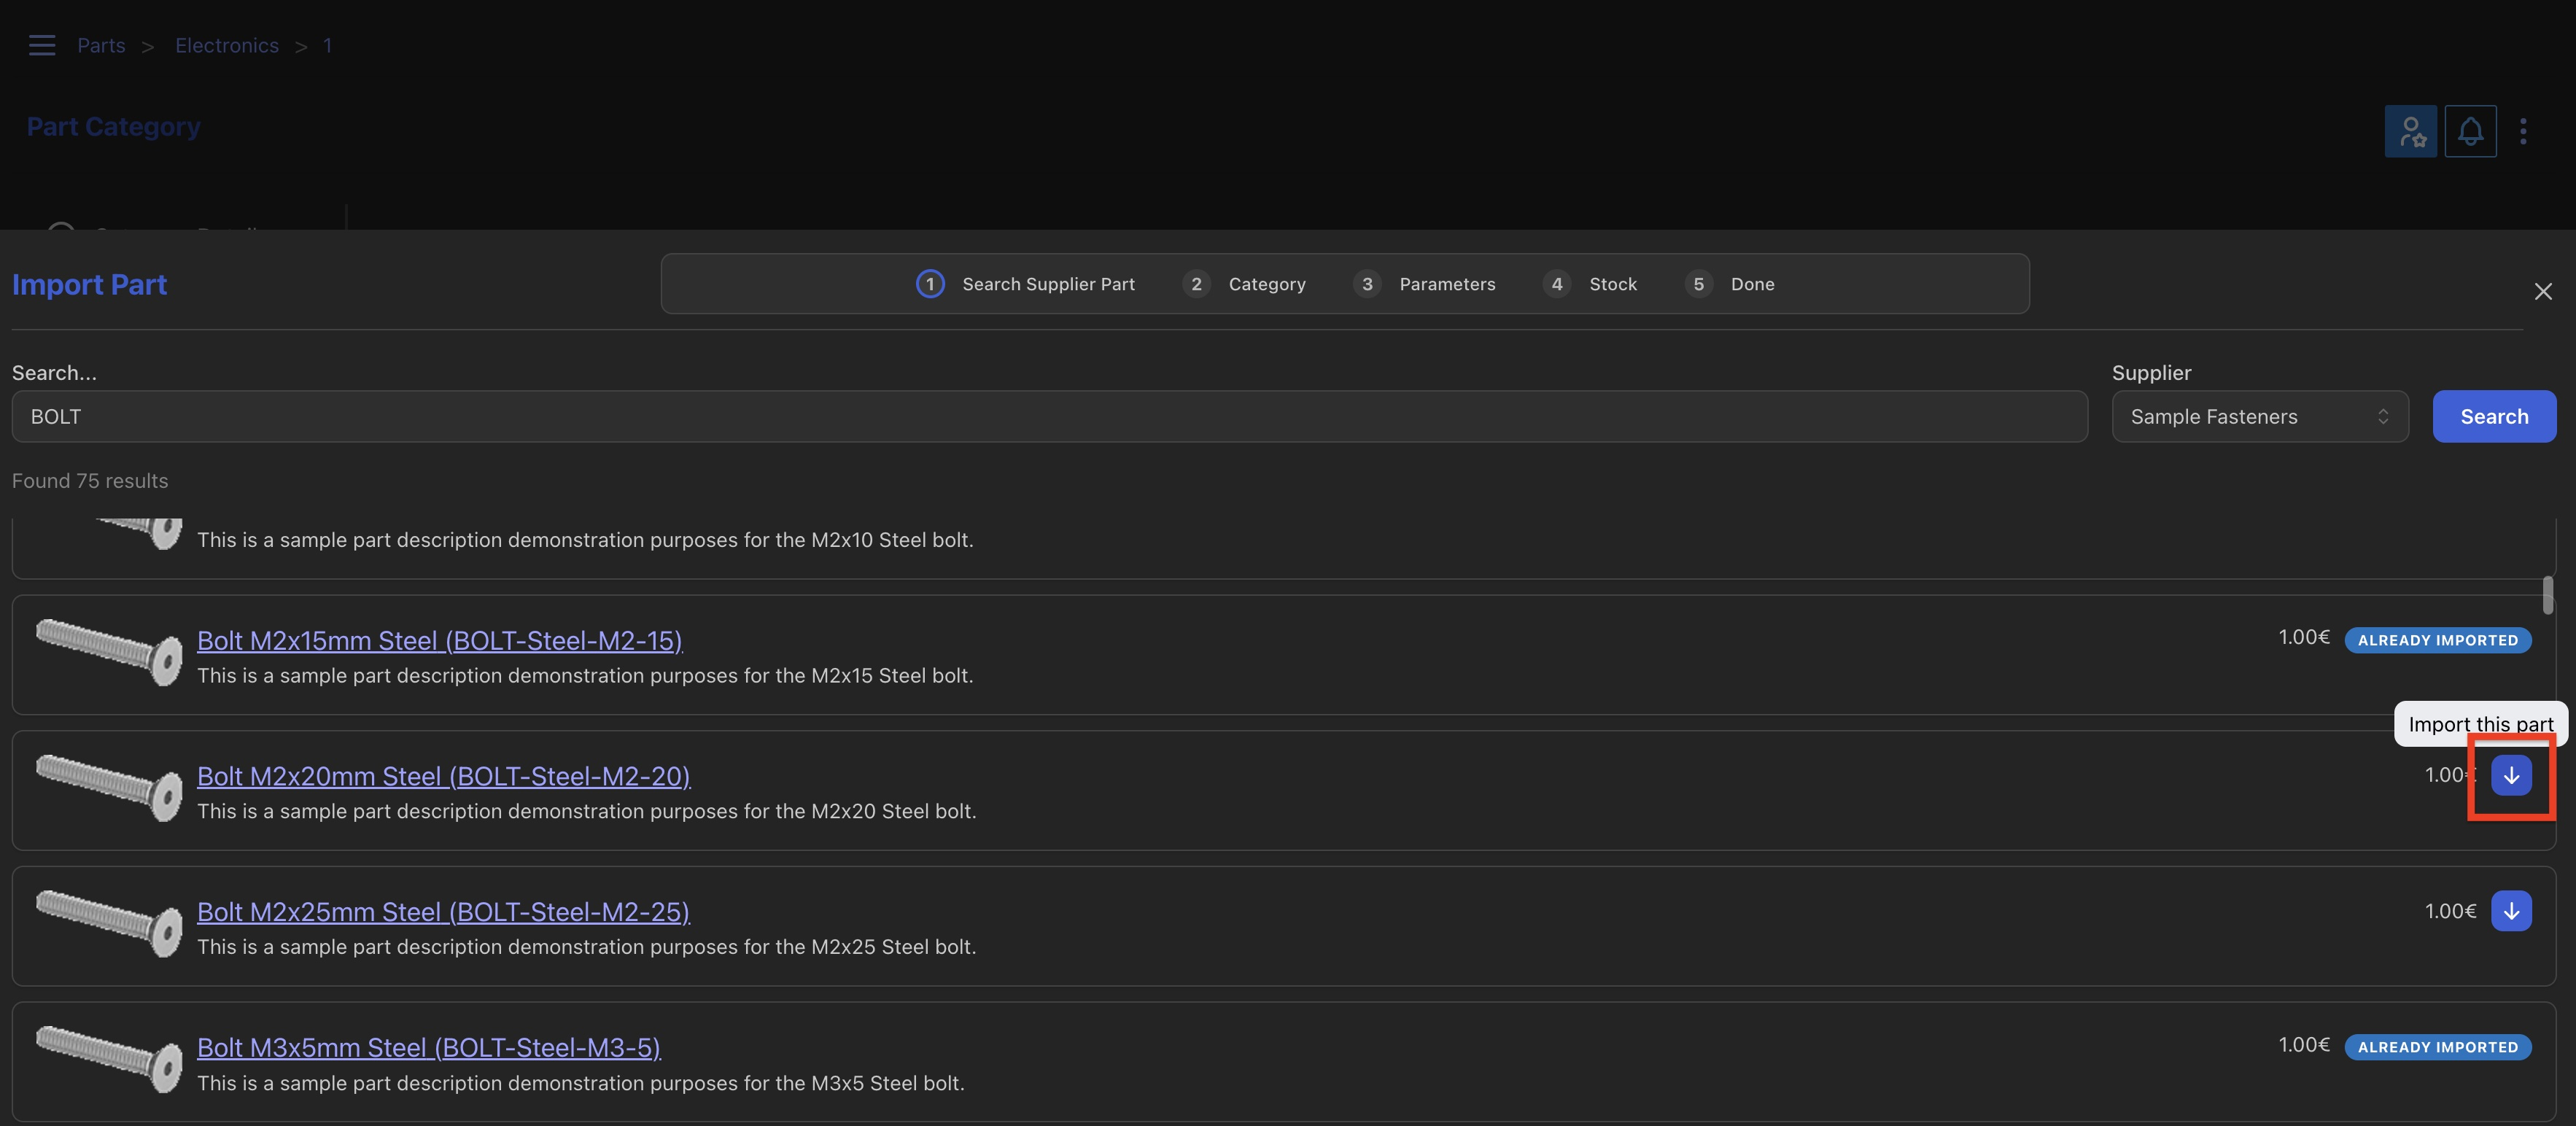The height and width of the screenshot is (1126, 2576).
Task: Click the notifications bell icon
Action: (x=2470, y=131)
